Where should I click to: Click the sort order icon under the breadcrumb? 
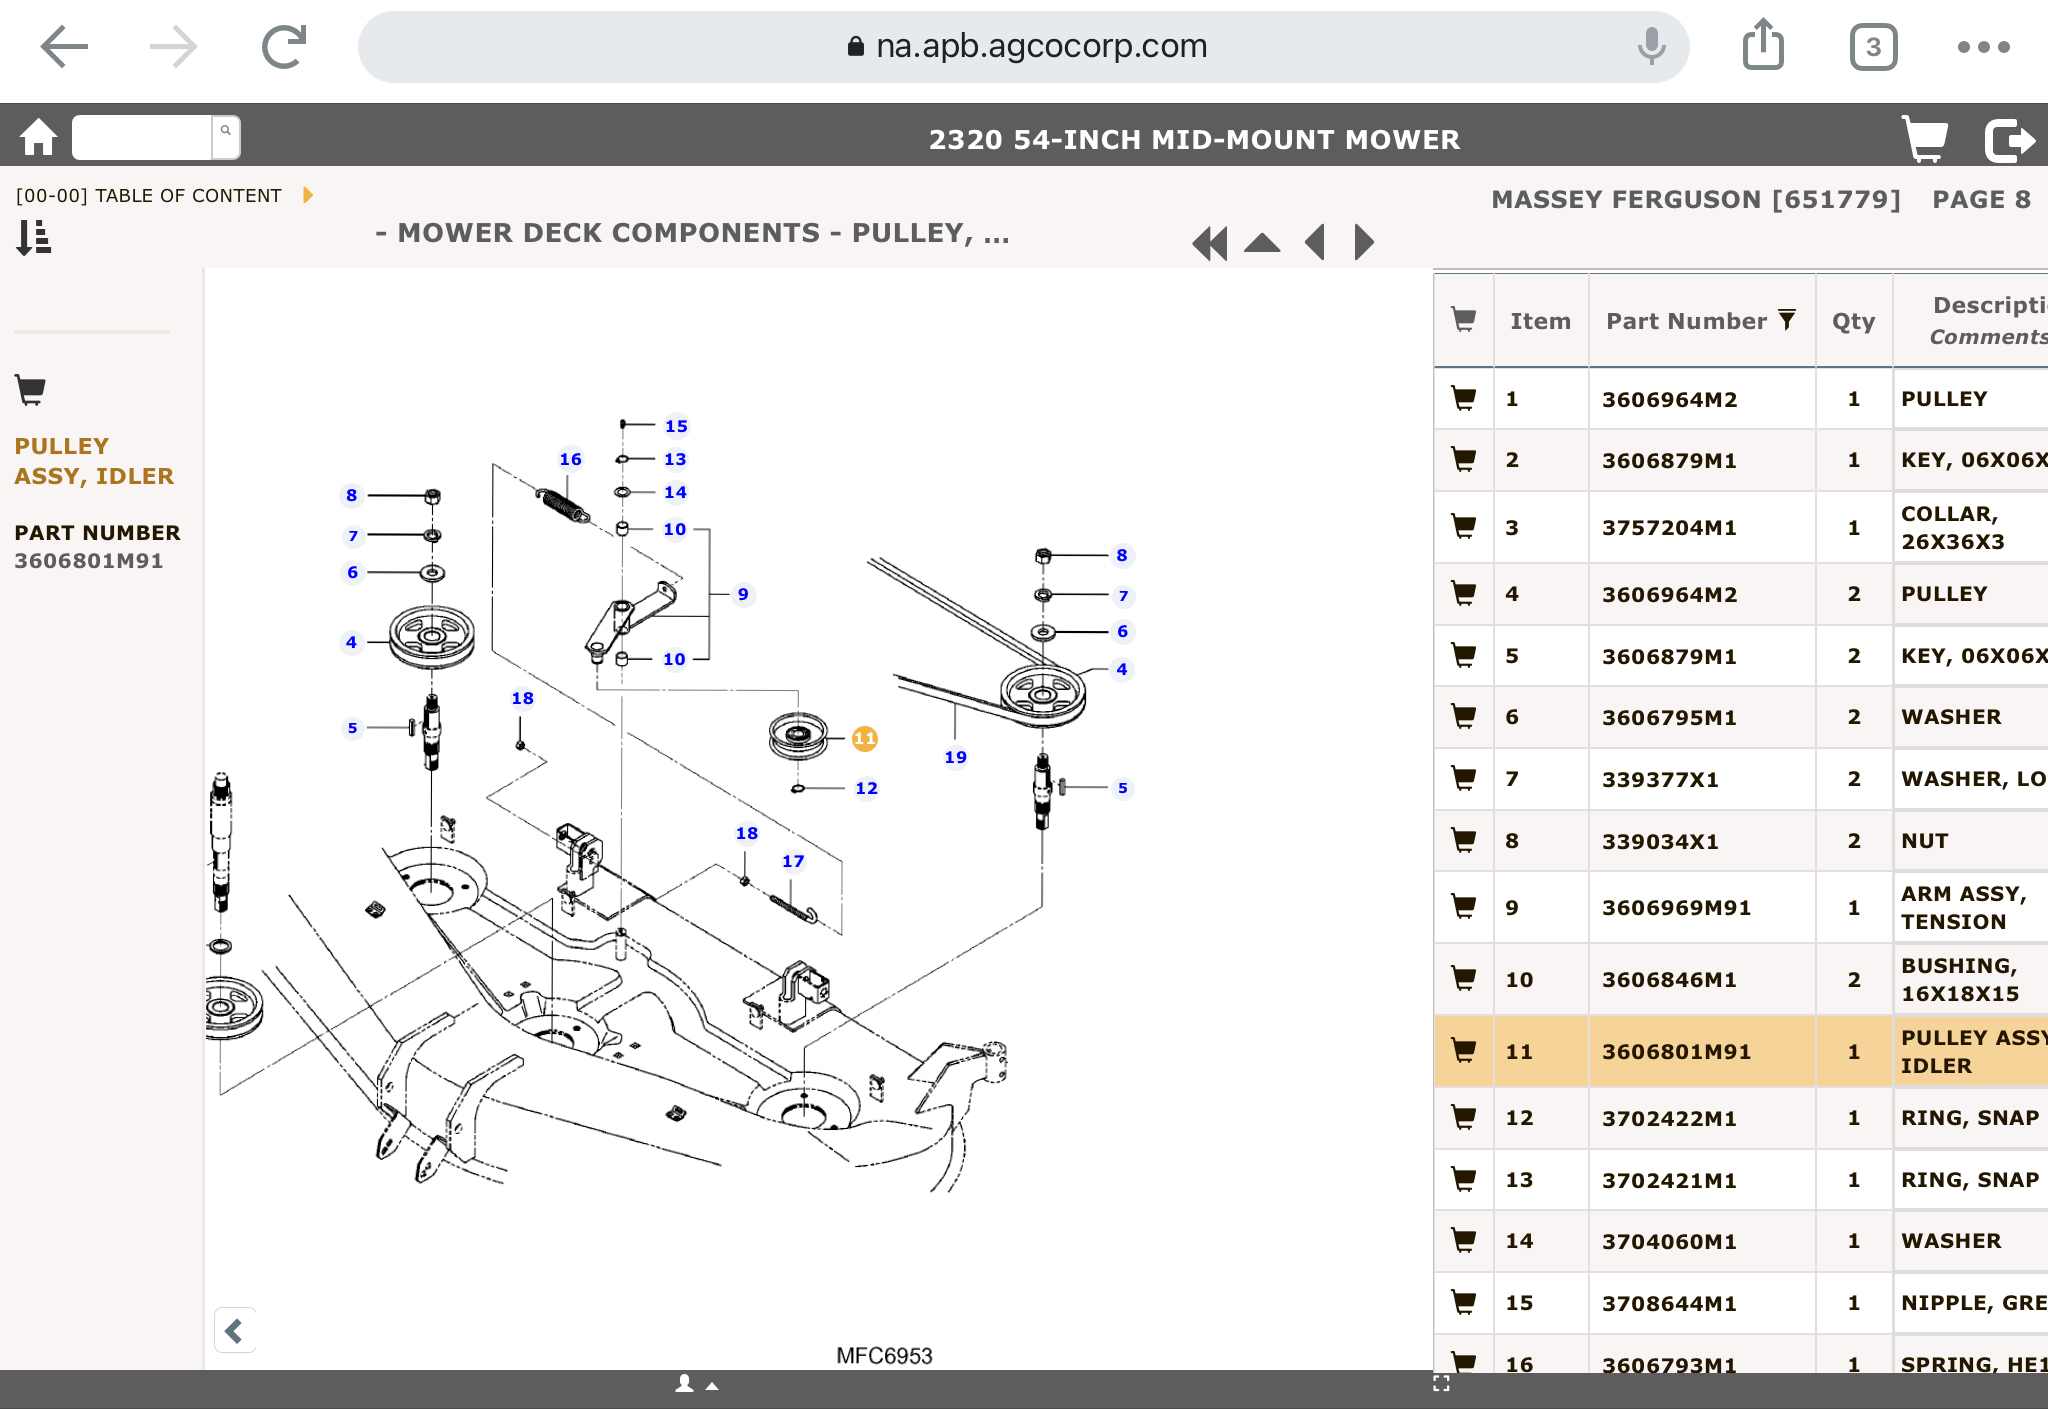pos(33,238)
